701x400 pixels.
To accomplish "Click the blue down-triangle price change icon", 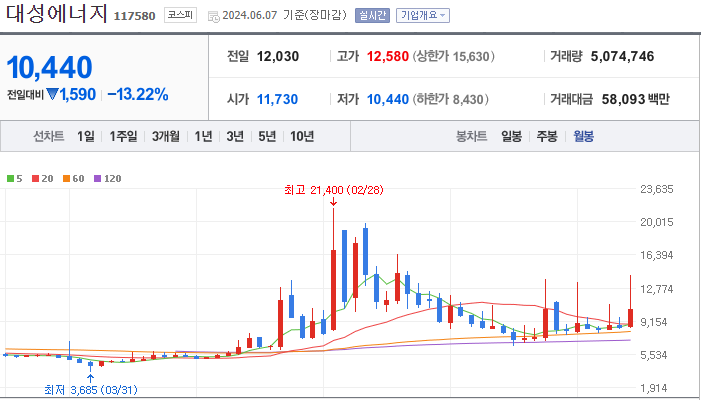I will pos(52,94).
